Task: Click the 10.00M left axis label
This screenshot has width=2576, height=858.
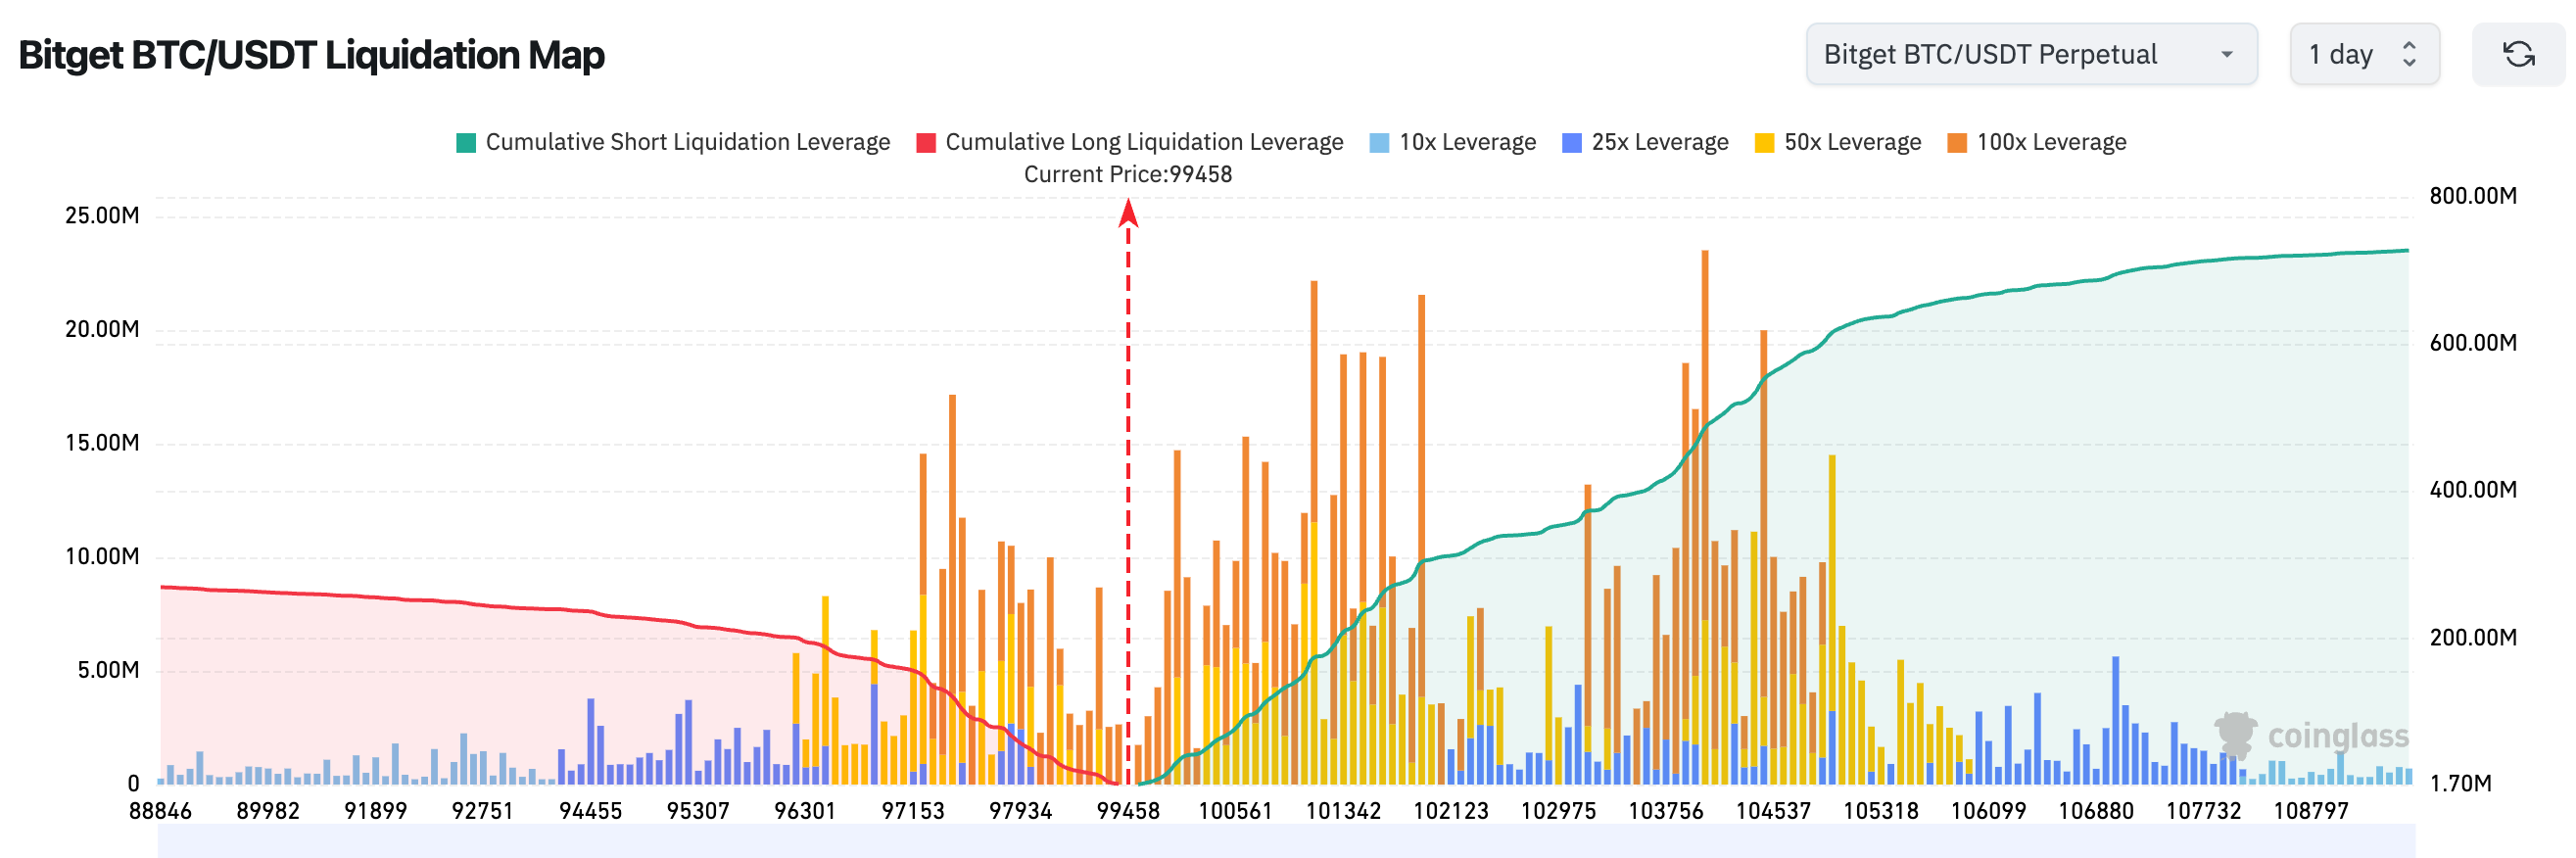Action: pyautogui.click(x=102, y=557)
